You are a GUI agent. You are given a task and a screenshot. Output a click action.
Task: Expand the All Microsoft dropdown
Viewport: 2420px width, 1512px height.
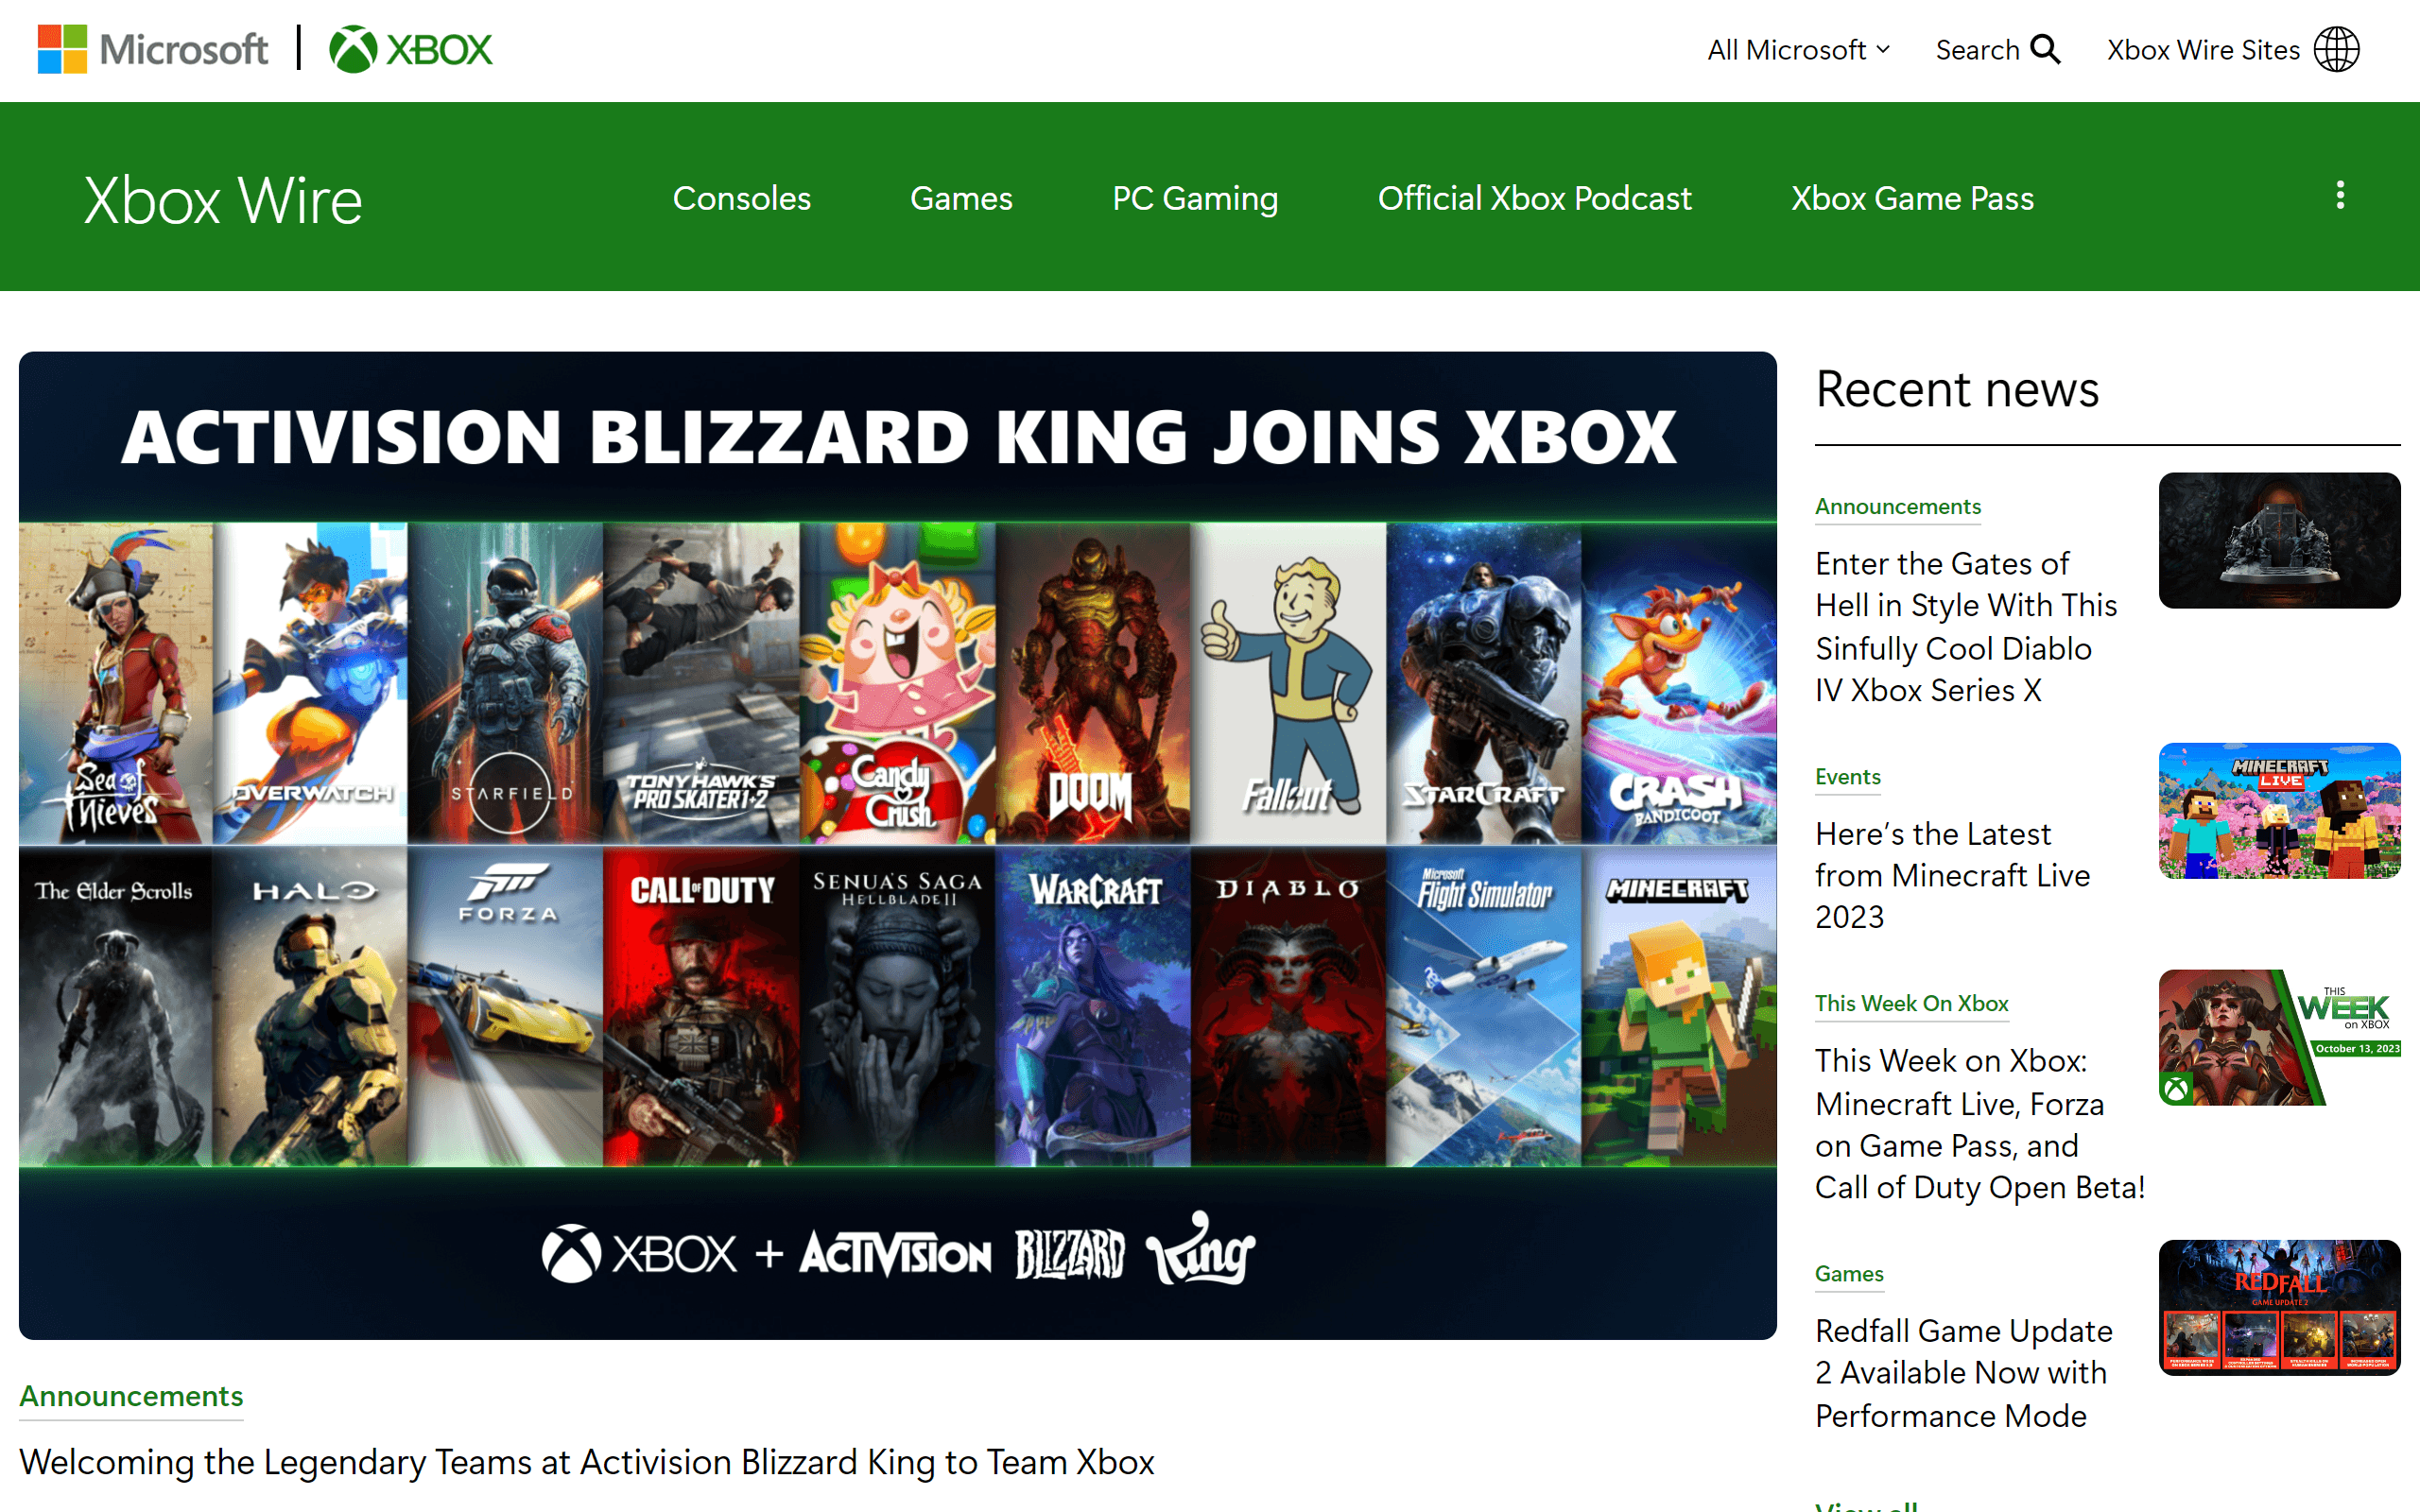coord(1797,49)
